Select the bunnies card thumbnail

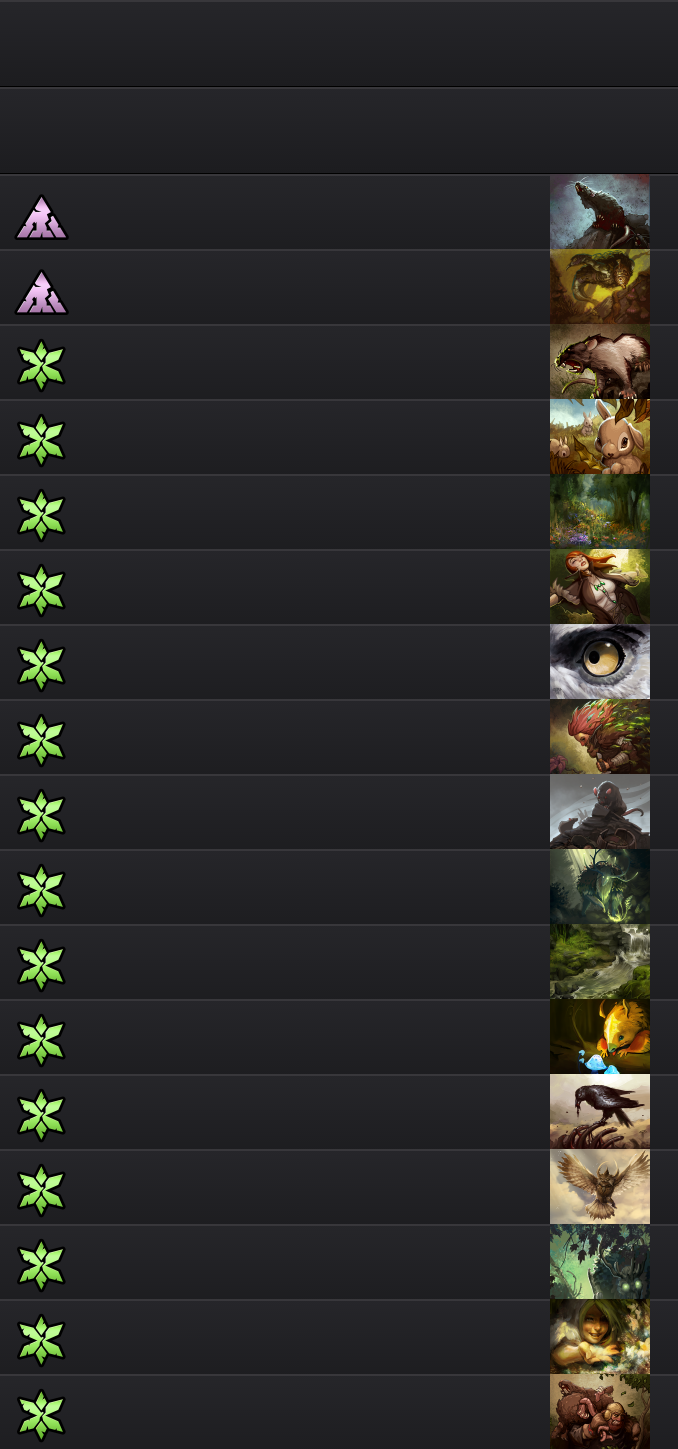(x=600, y=437)
